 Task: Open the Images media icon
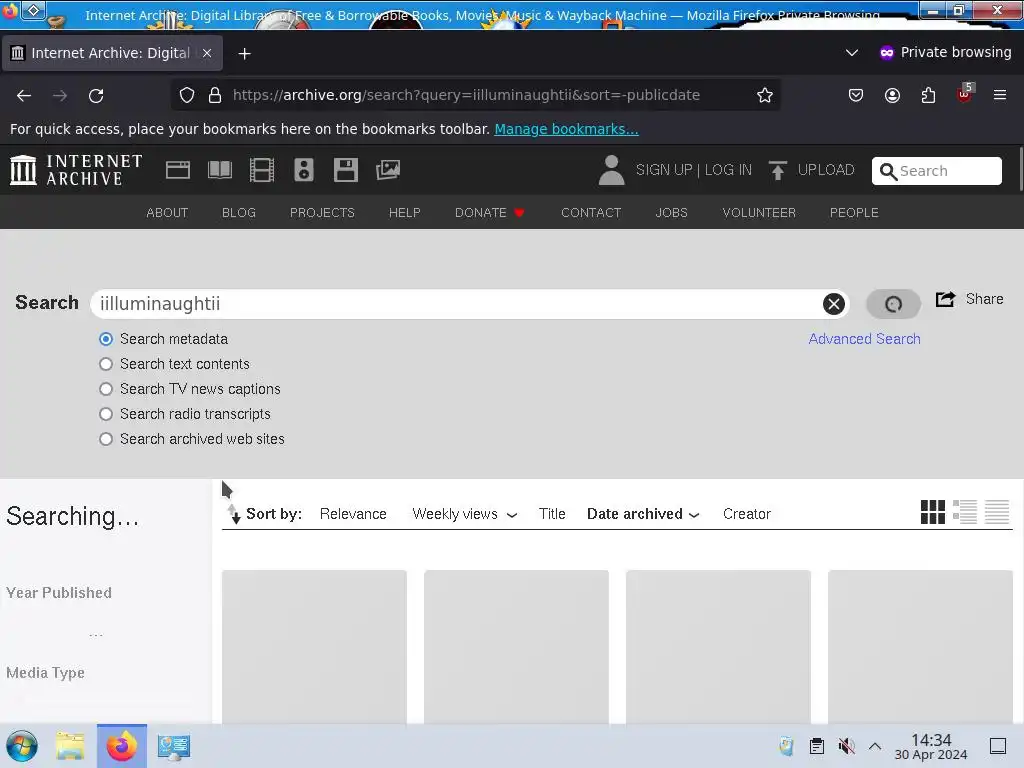click(388, 170)
